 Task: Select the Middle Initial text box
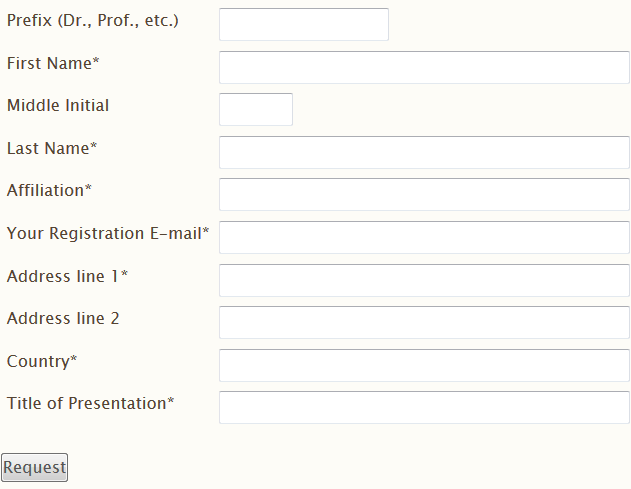point(256,109)
